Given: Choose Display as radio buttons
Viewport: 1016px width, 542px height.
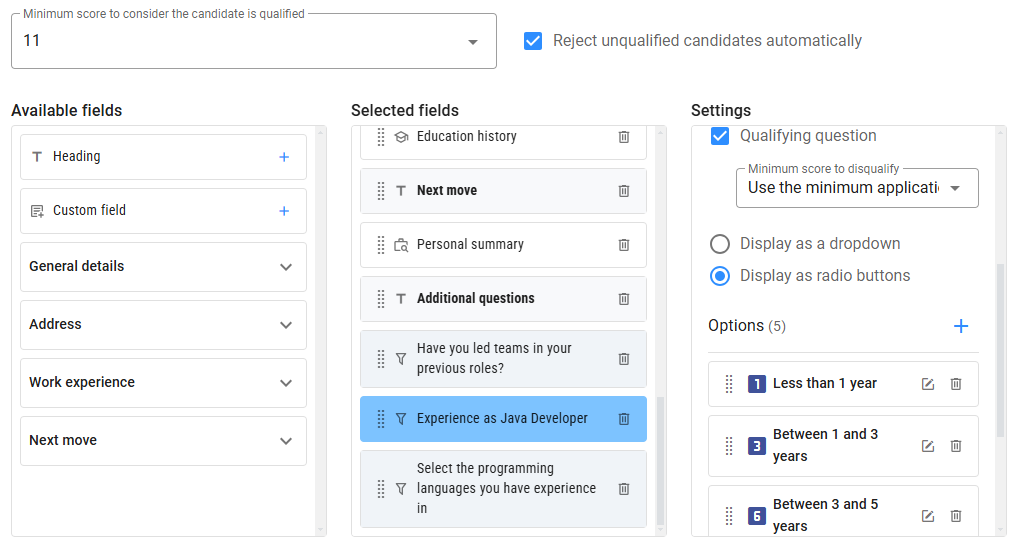Looking at the screenshot, I should click(720, 276).
